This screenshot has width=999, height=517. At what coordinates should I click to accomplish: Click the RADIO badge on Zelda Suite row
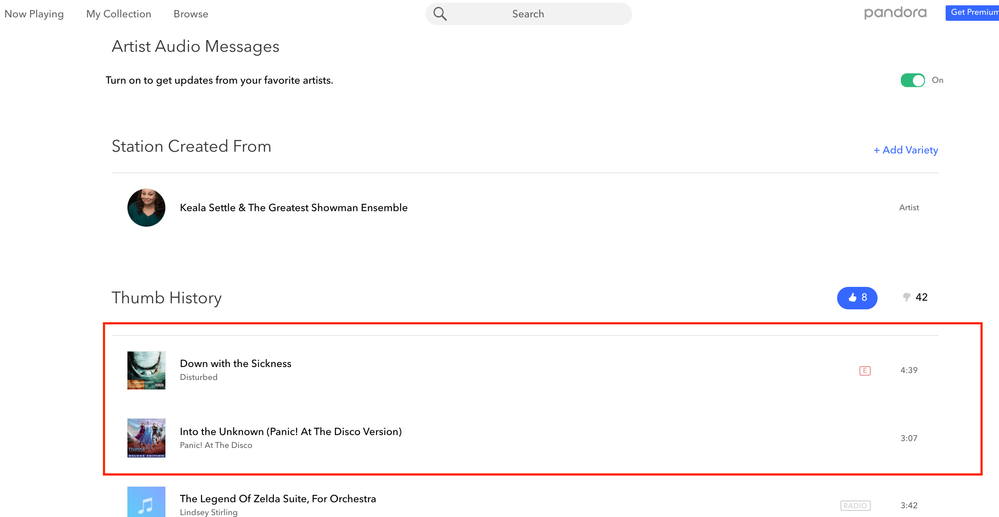[855, 506]
